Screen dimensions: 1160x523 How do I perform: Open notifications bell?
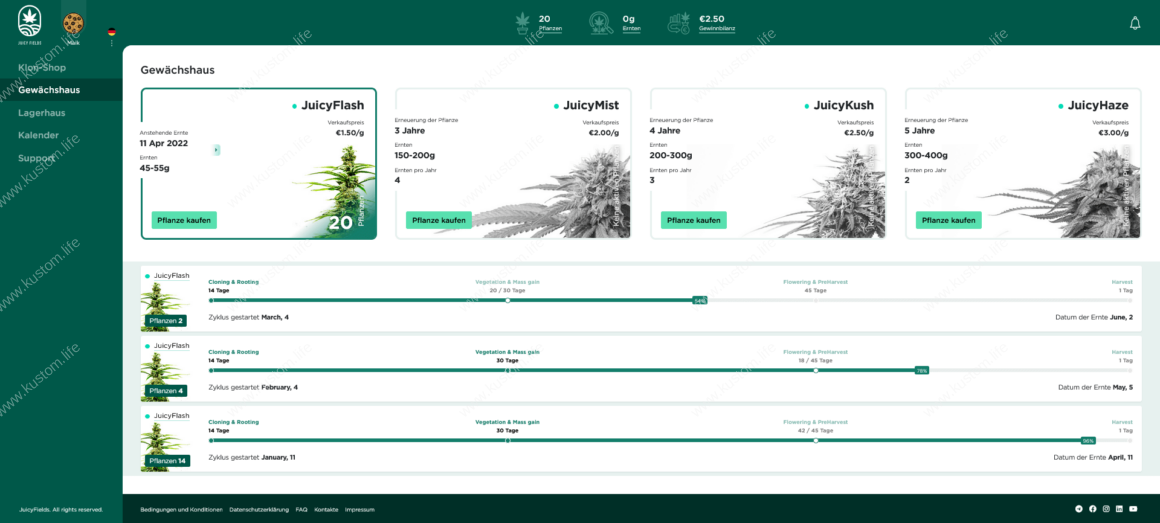tap(1135, 24)
